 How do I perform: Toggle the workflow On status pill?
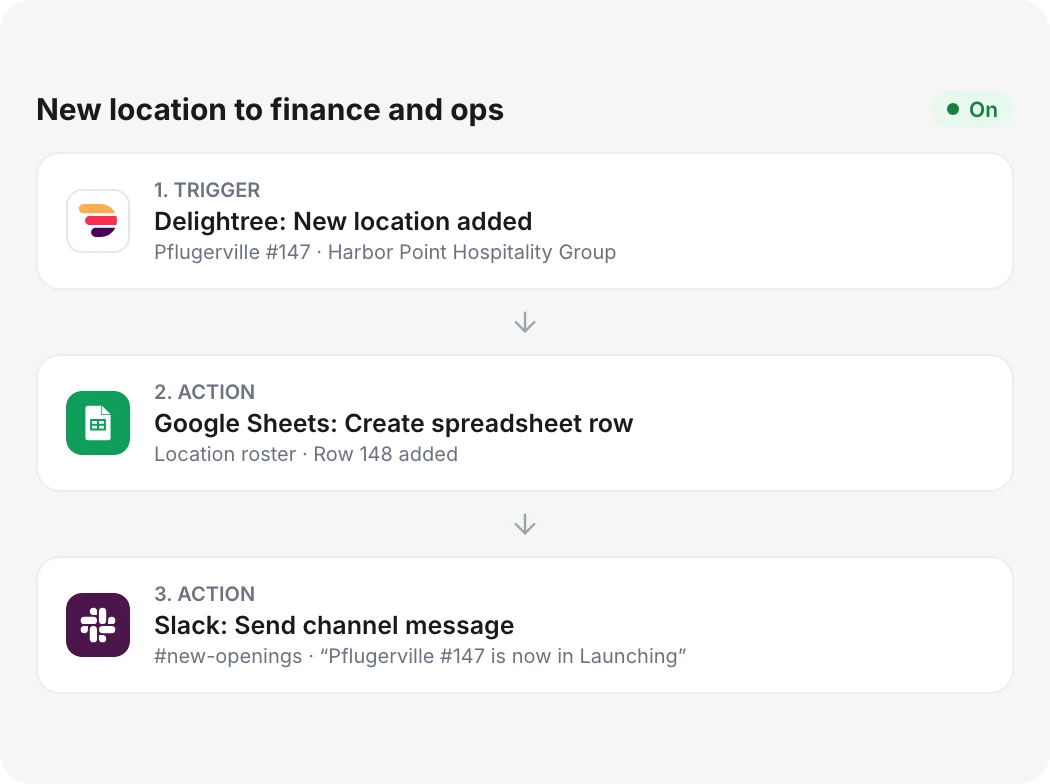tap(972, 110)
